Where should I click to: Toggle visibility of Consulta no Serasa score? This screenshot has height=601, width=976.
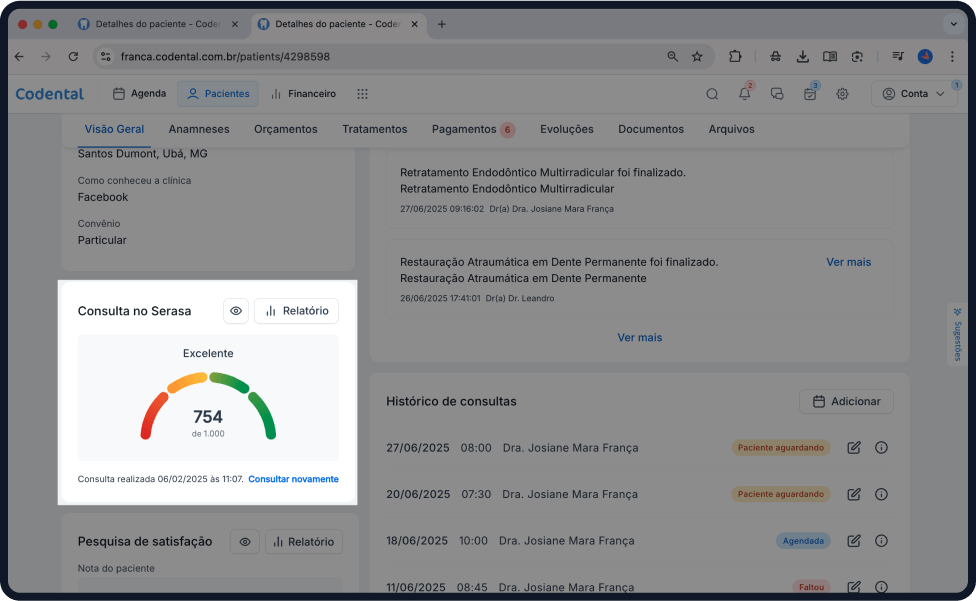click(236, 311)
